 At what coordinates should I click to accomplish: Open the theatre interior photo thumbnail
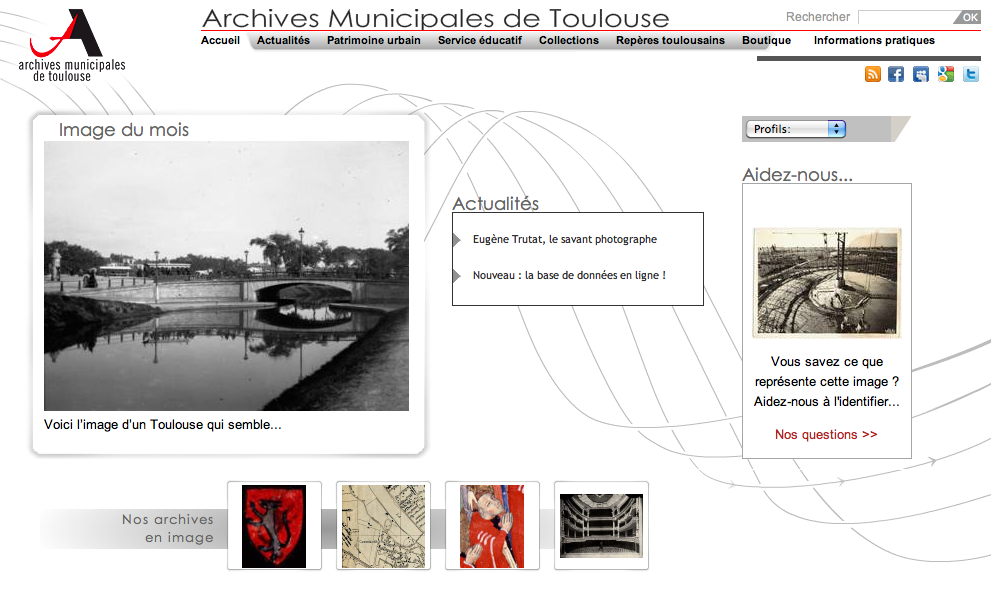[x=601, y=526]
